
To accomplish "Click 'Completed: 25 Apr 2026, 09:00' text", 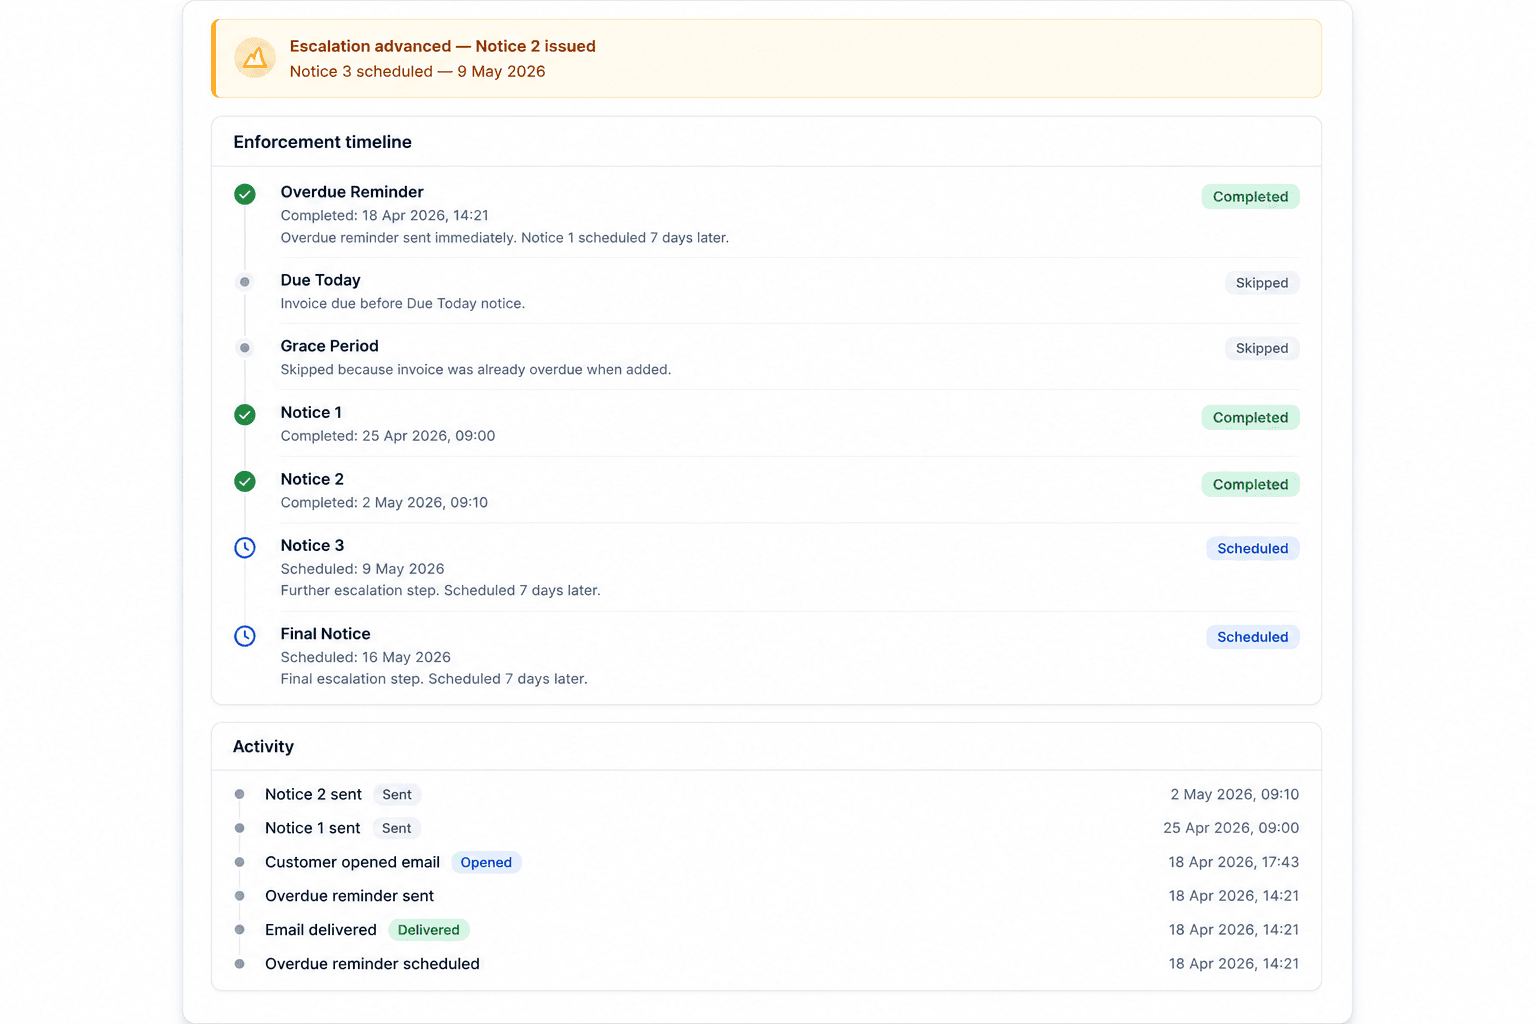I will (388, 436).
